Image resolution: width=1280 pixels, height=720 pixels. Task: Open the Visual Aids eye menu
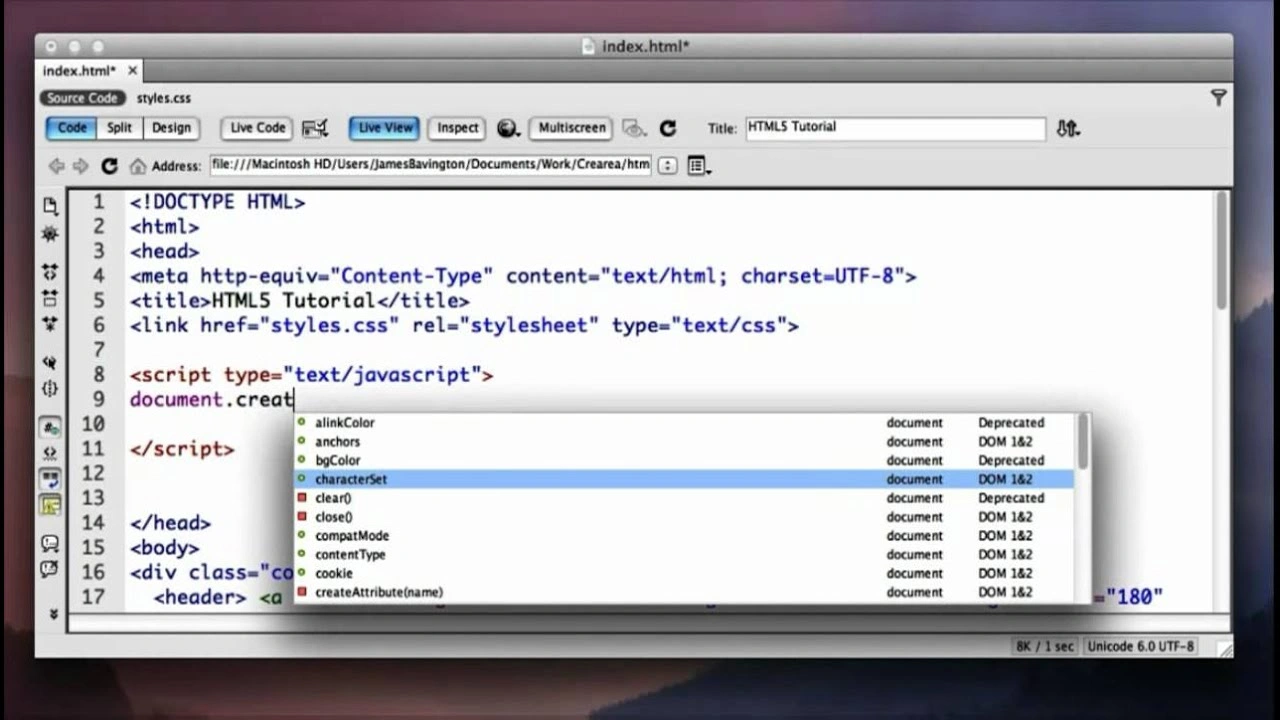(x=633, y=128)
